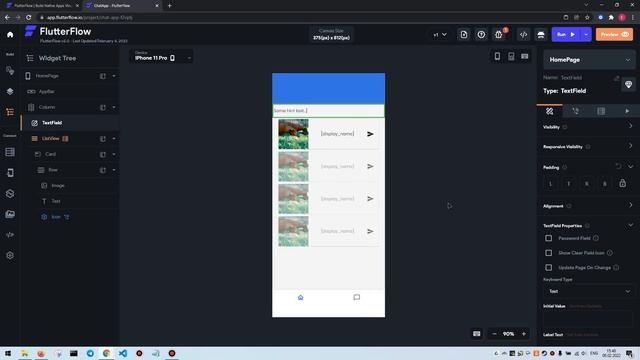Screen dimensions: 640x360
Task: Switch canvas to tablet view icon
Action: [511, 56]
